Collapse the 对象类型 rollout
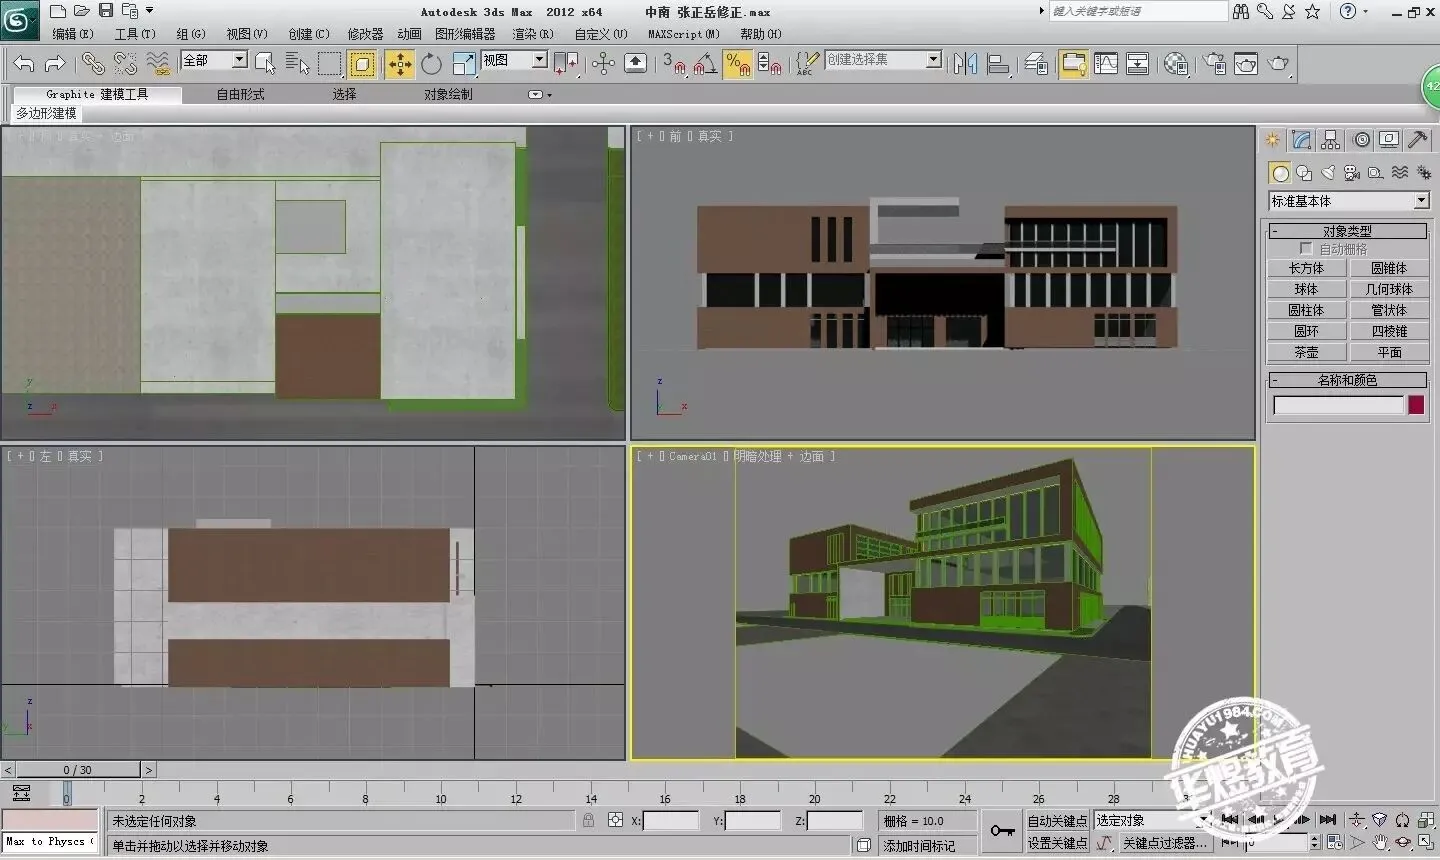Screen dimensions: 1440x860 1347,231
